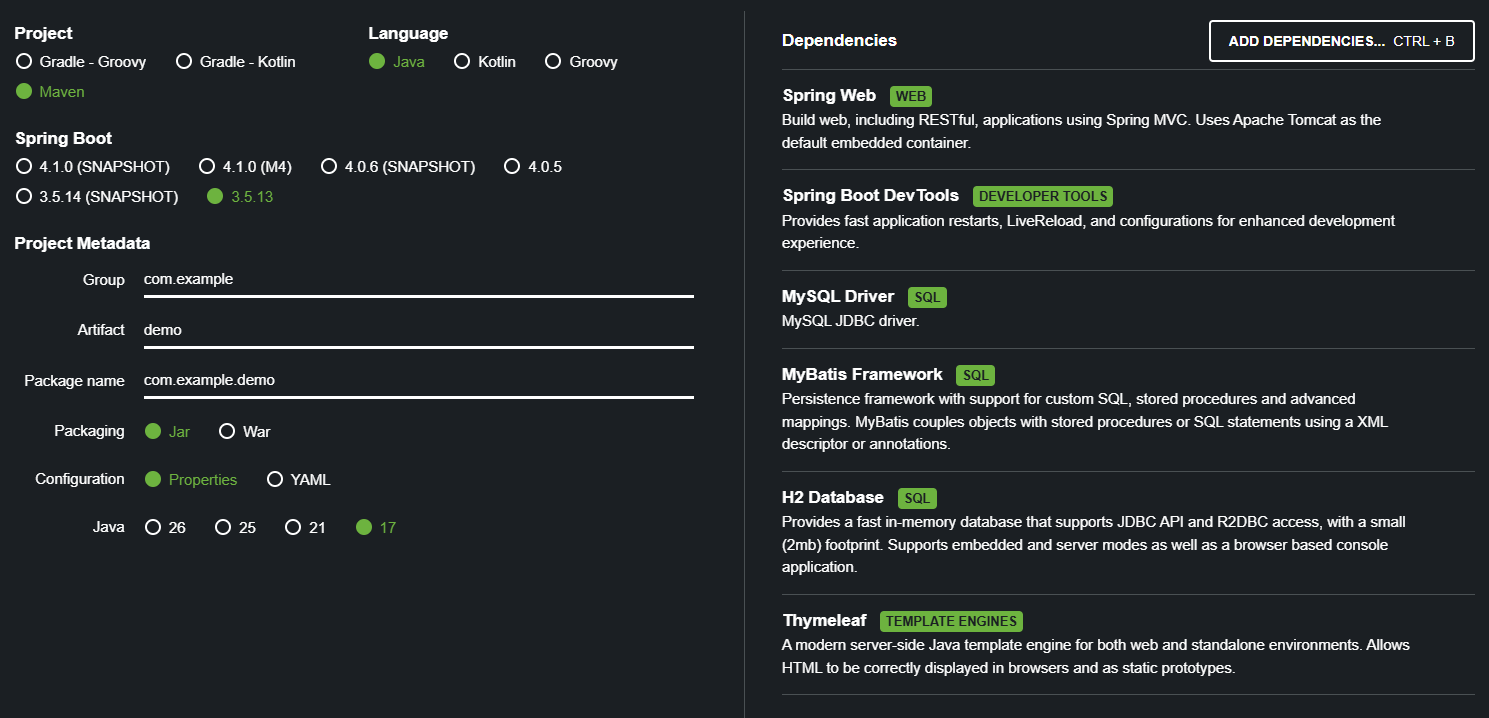Click the DEVELOPER TOOLS badge on Spring Boot DevTools

pyautogui.click(x=1043, y=196)
